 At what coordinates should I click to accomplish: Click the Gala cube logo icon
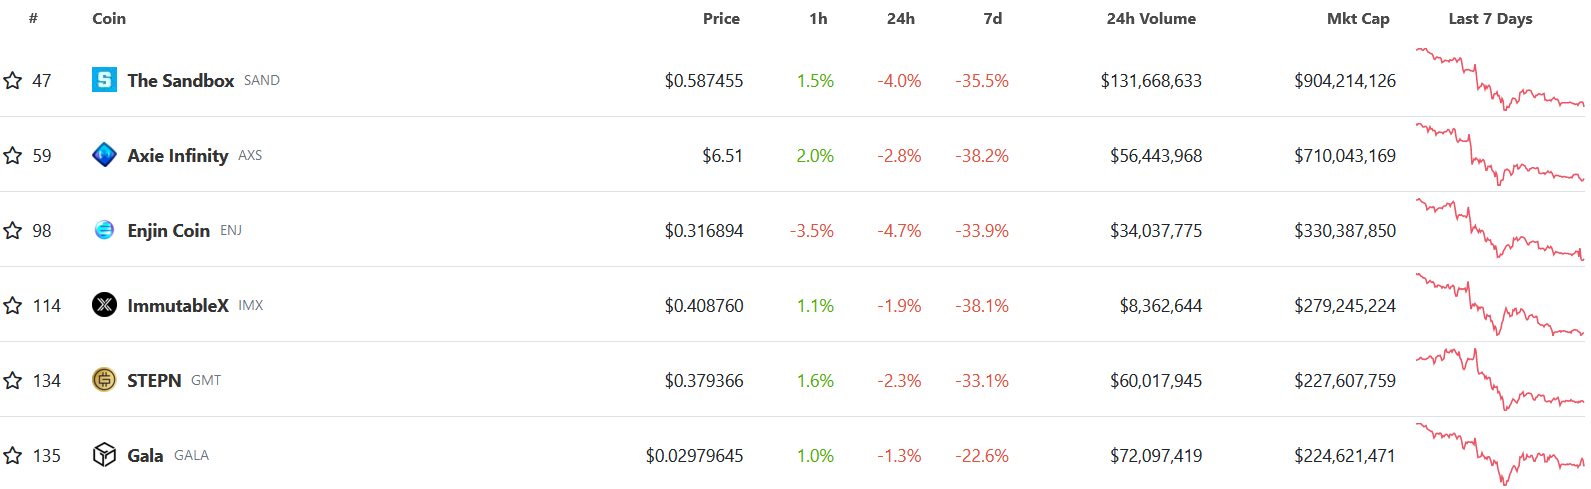pyautogui.click(x=104, y=455)
